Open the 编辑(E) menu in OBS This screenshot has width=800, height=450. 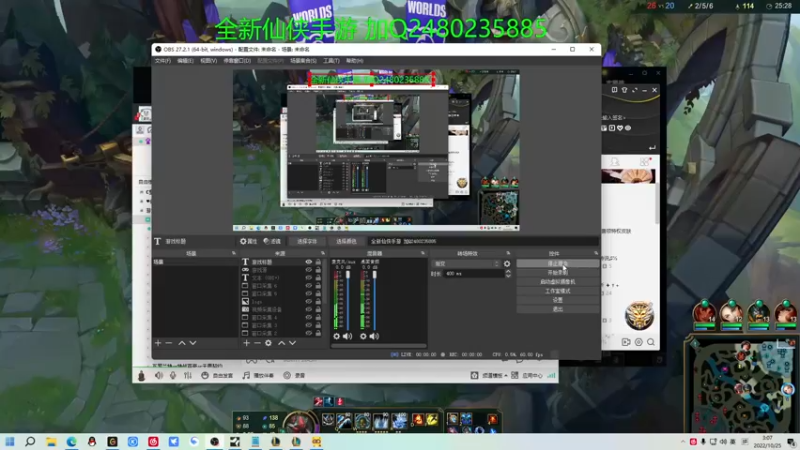tap(185, 61)
